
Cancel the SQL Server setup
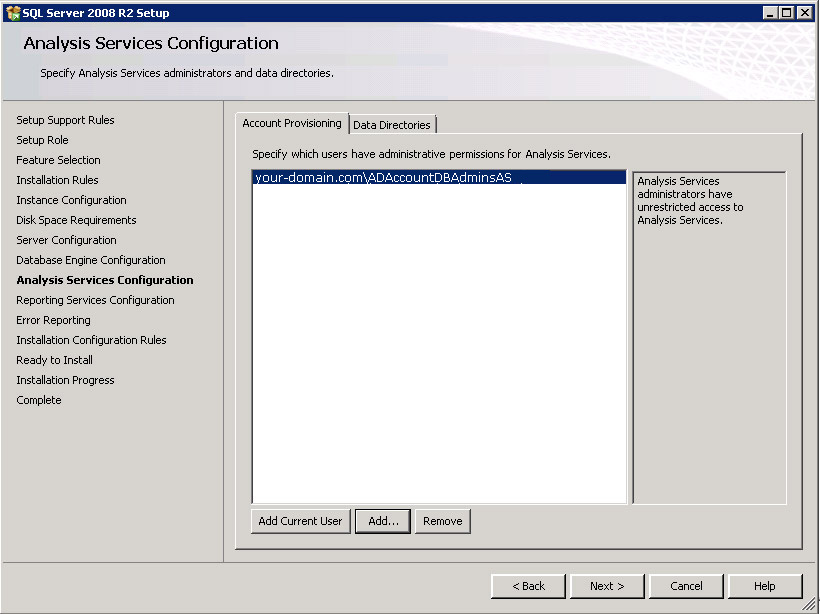click(686, 586)
